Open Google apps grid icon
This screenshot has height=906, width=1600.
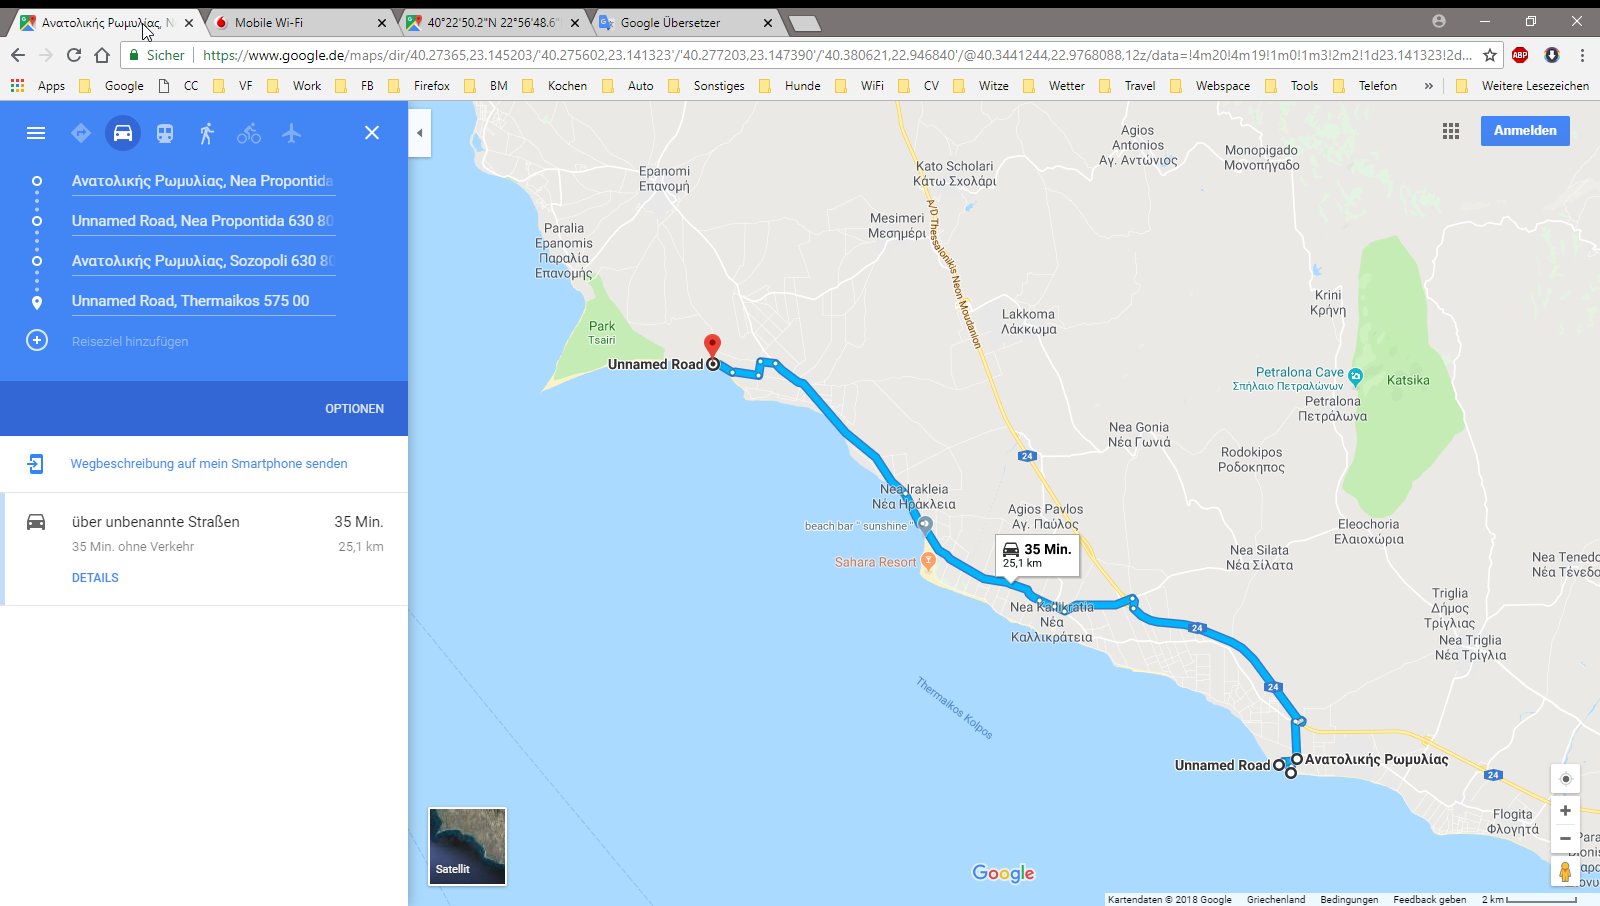pos(1451,131)
